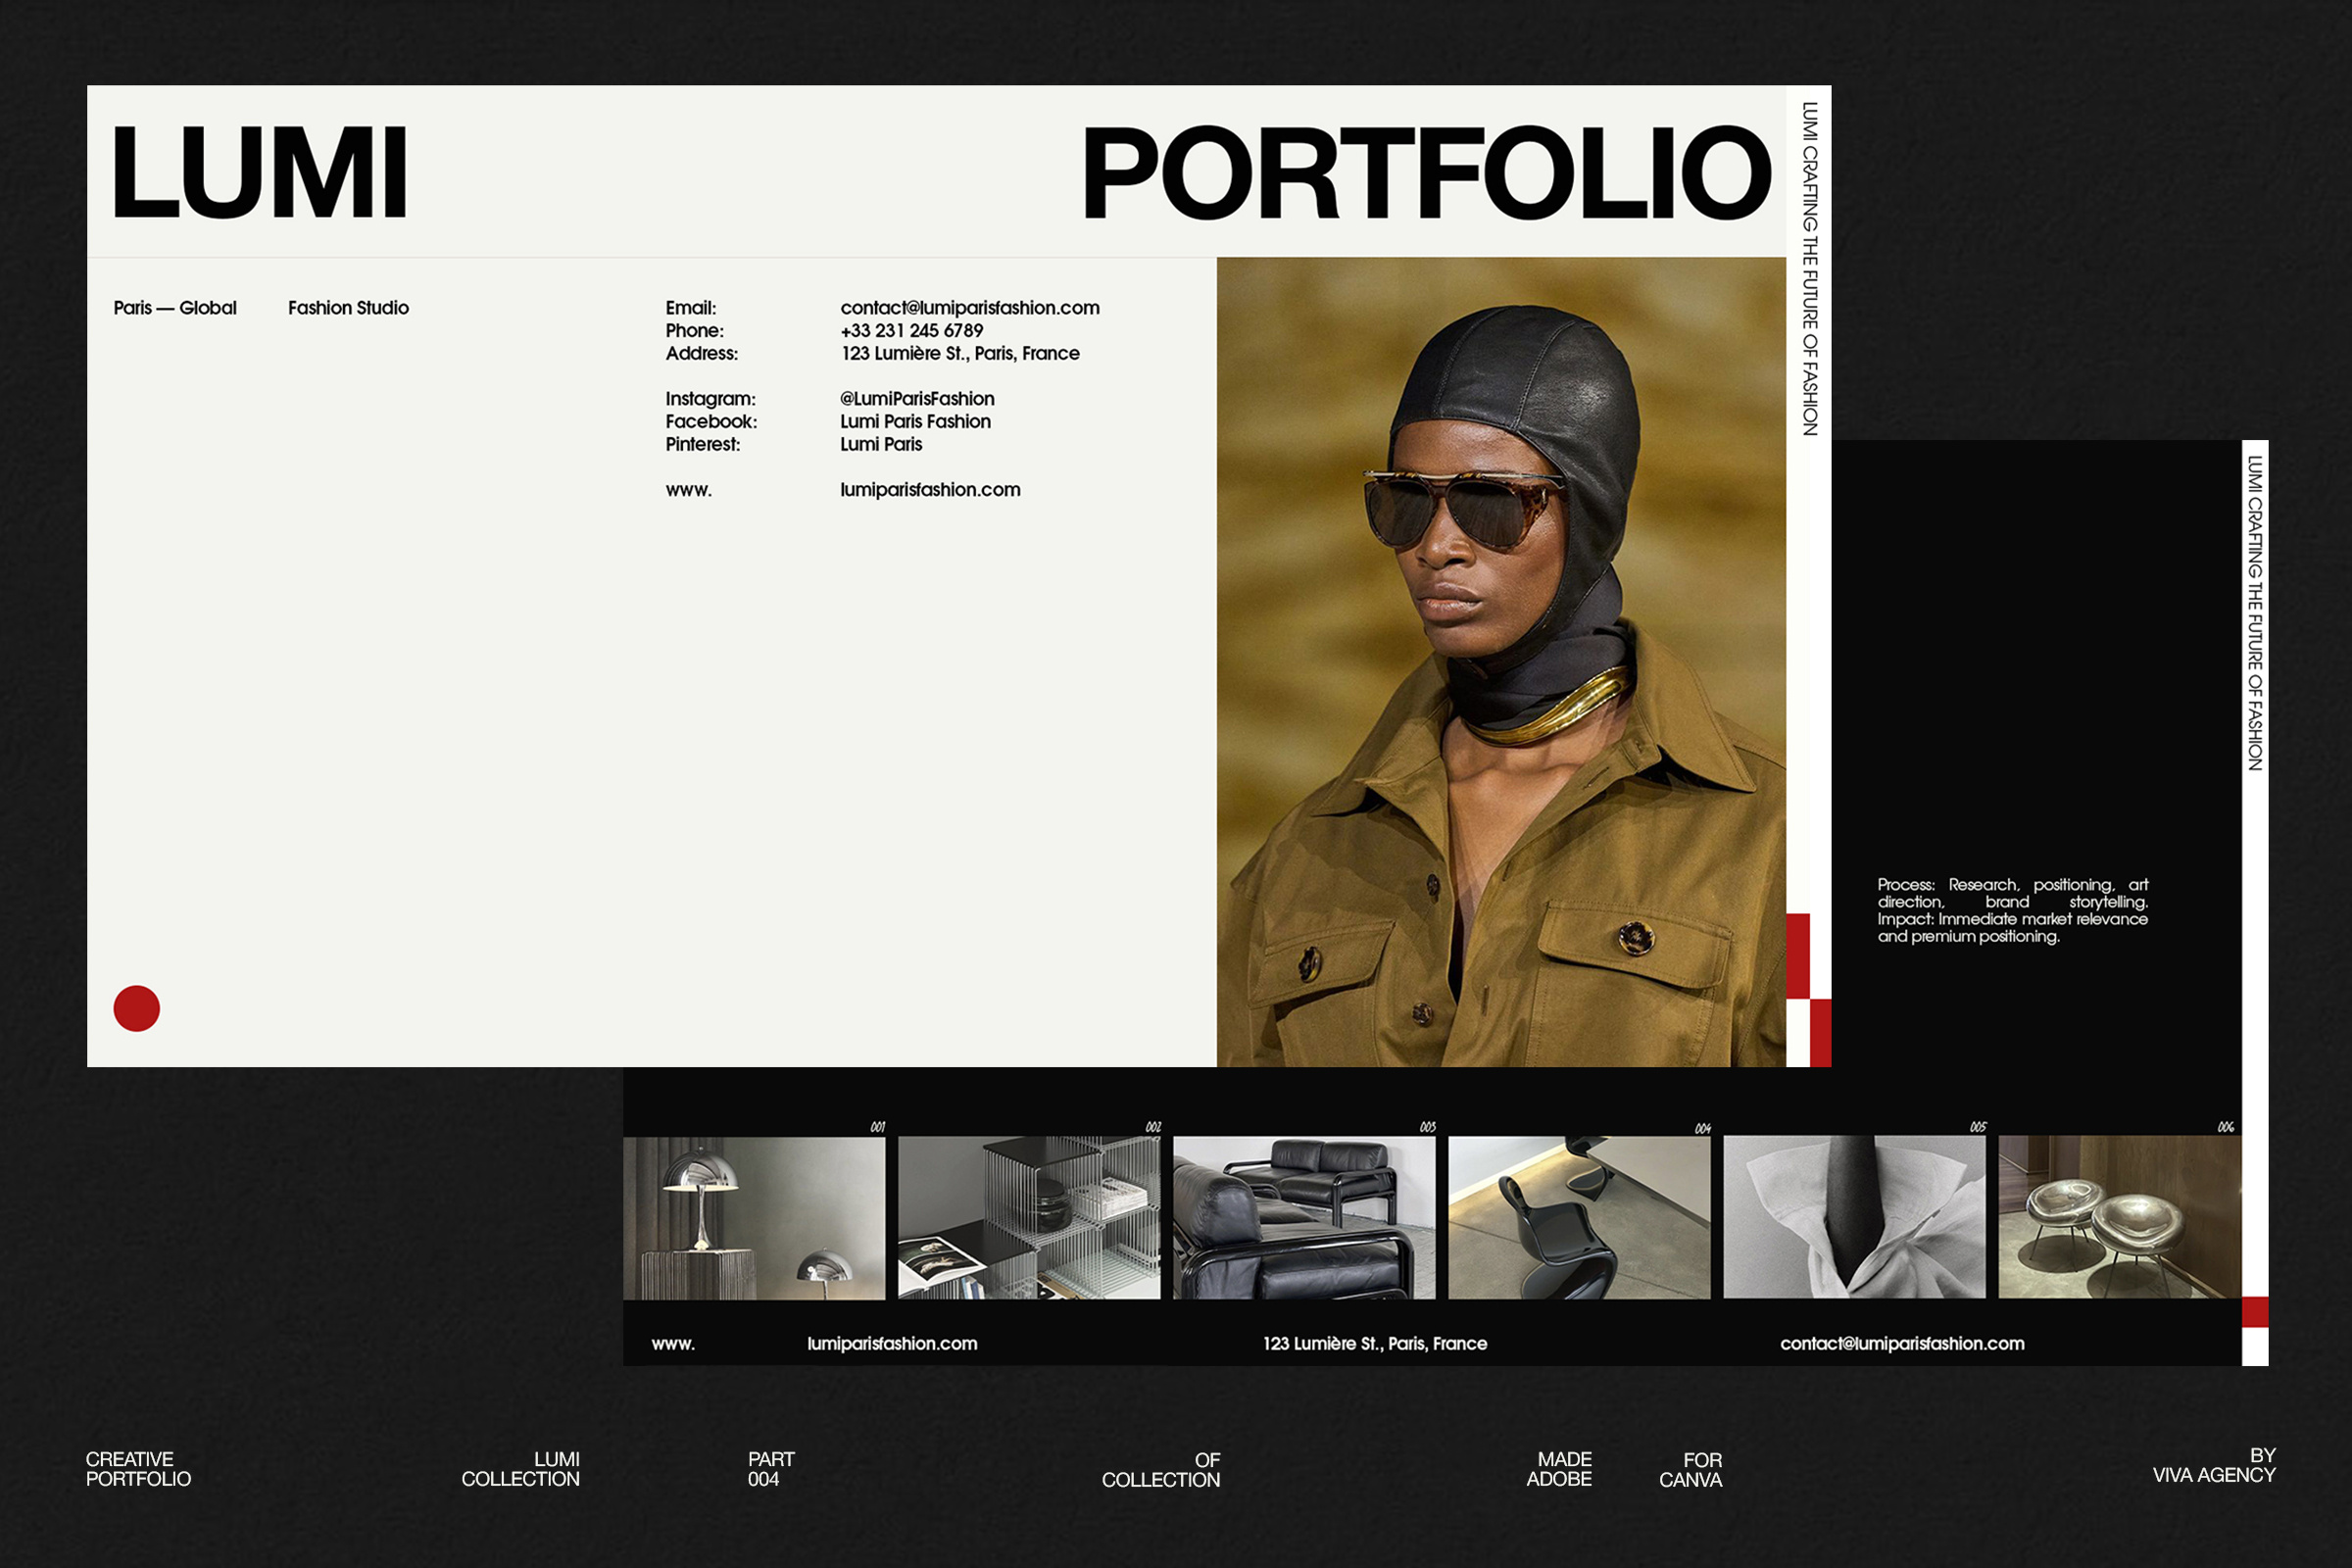This screenshot has width=2352, height=1568.
Task: Click the BY VIVA AGENCY credit
Action: 2218,1469
